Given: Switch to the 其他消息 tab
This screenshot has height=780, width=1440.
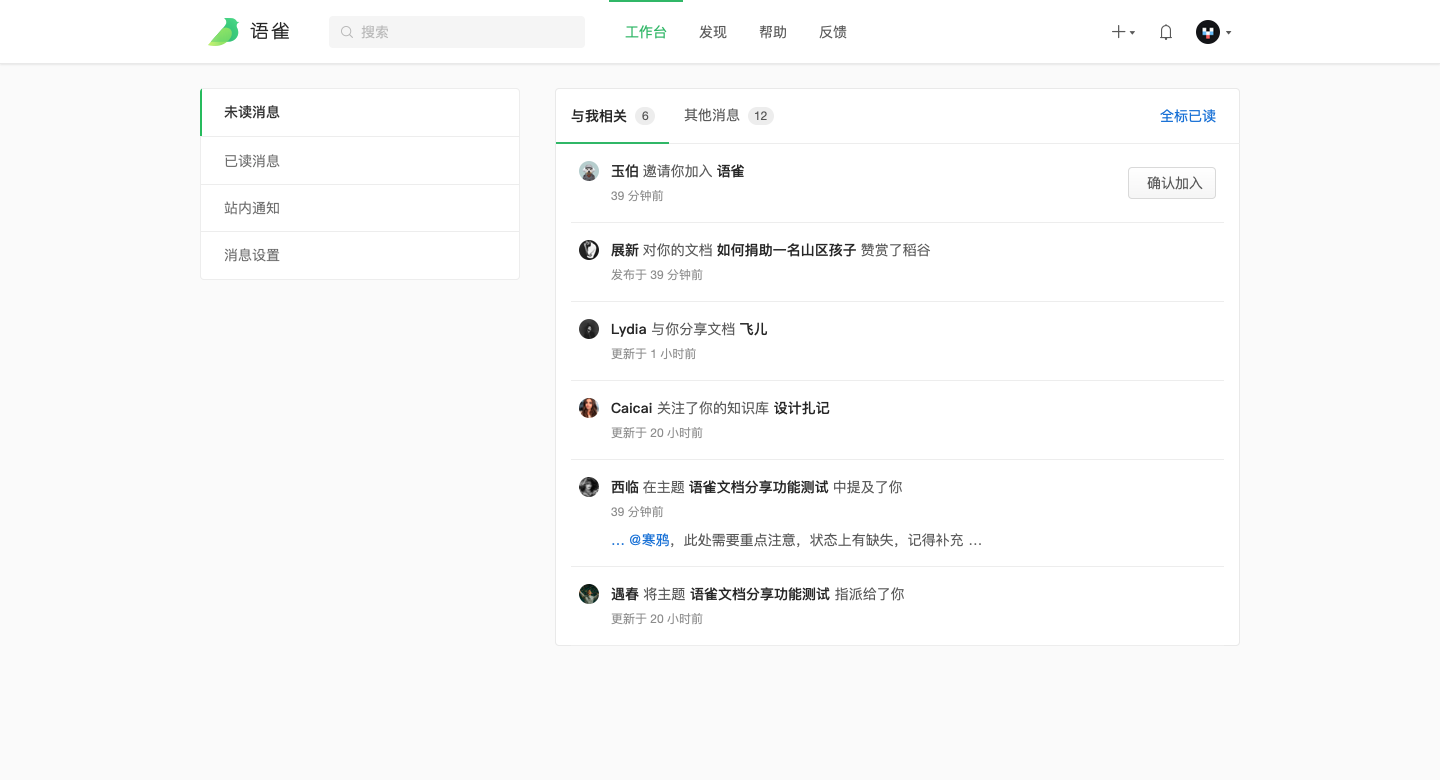Looking at the screenshot, I should [x=727, y=116].
